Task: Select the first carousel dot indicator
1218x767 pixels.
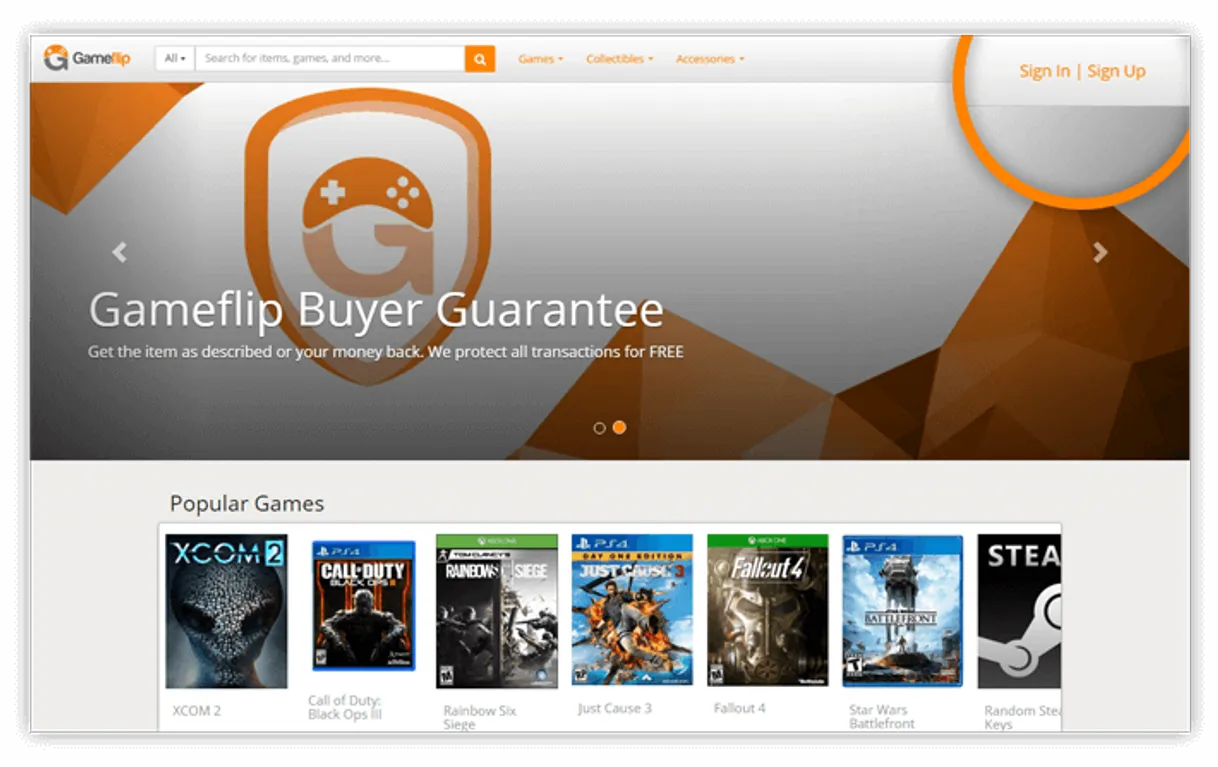Action: pos(599,428)
